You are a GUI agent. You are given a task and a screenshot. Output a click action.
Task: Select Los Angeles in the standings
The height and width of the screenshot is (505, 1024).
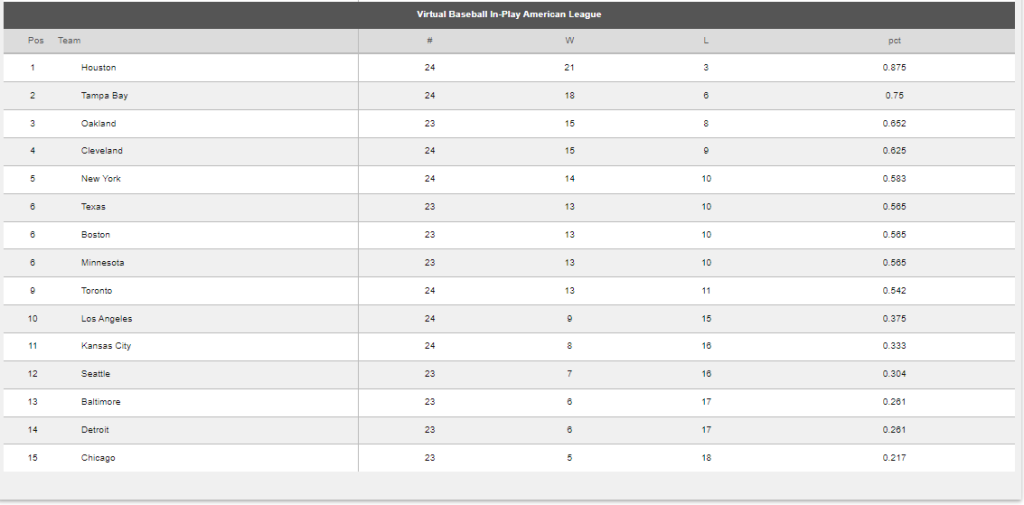pos(107,319)
